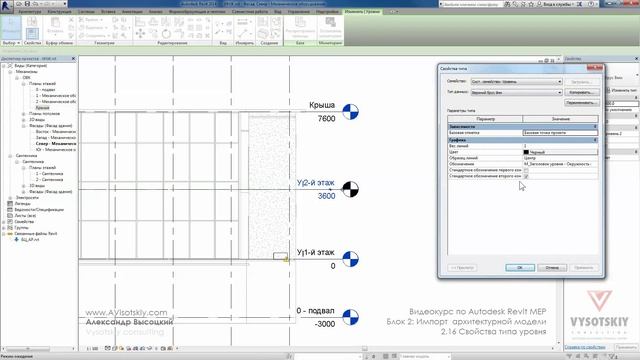This screenshot has width=640, height=360.
Task: Click the Семейства icon in project browser
Action: 10,222
